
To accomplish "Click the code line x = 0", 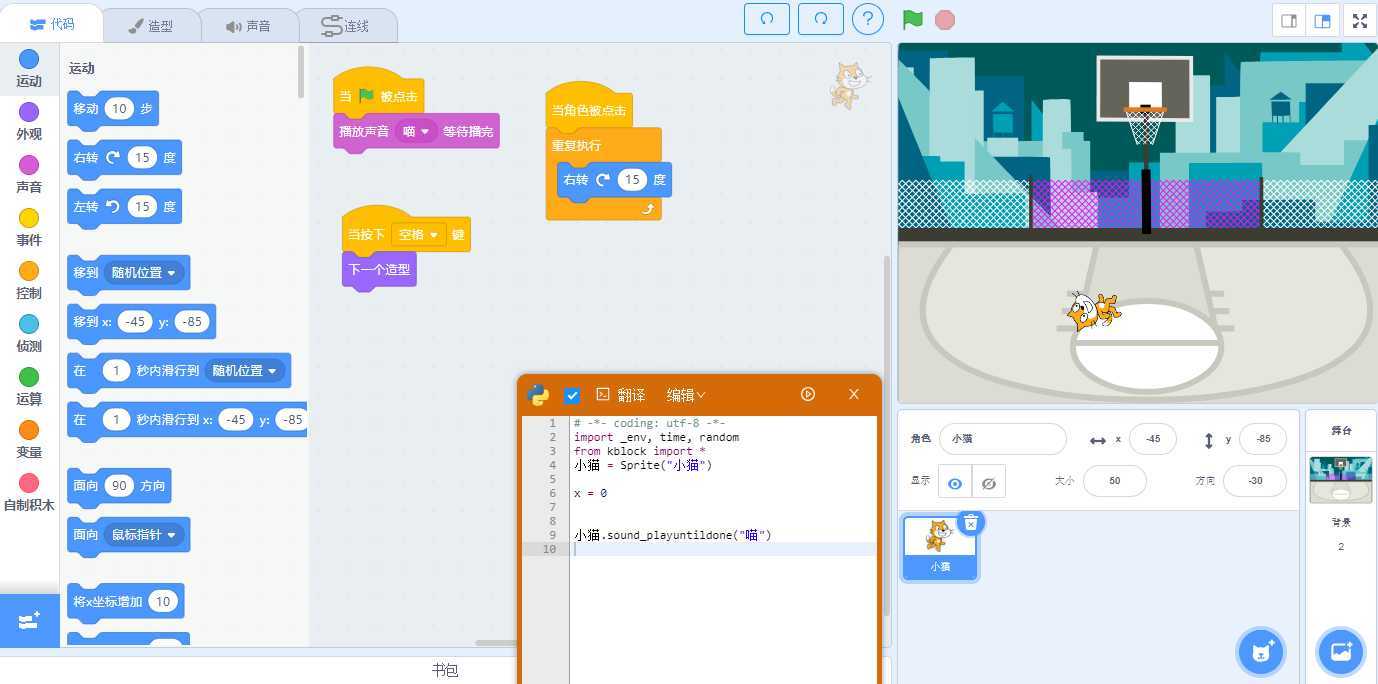I will point(590,493).
